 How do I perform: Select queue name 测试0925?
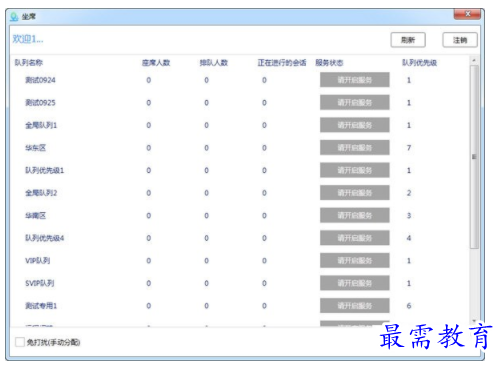(x=40, y=102)
